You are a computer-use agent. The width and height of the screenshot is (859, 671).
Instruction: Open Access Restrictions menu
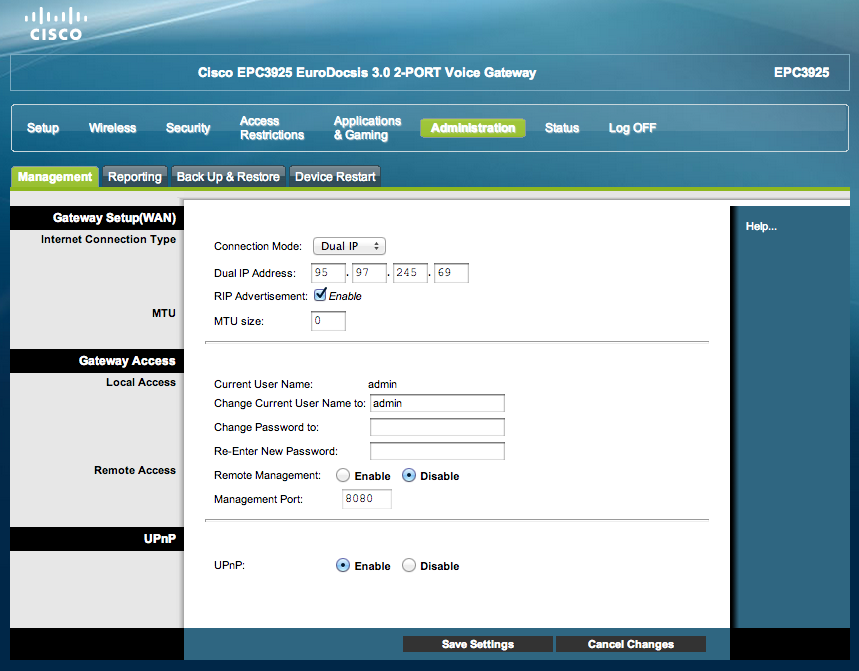pyautogui.click(x=272, y=128)
